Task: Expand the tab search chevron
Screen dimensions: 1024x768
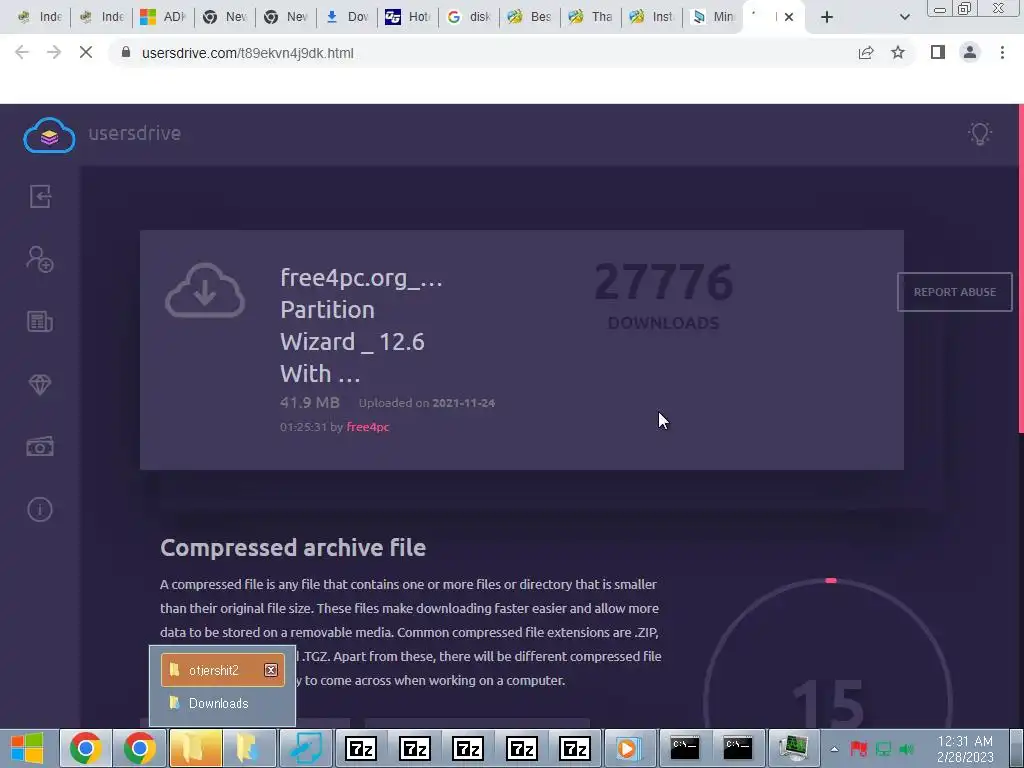Action: (x=904, y=17)
